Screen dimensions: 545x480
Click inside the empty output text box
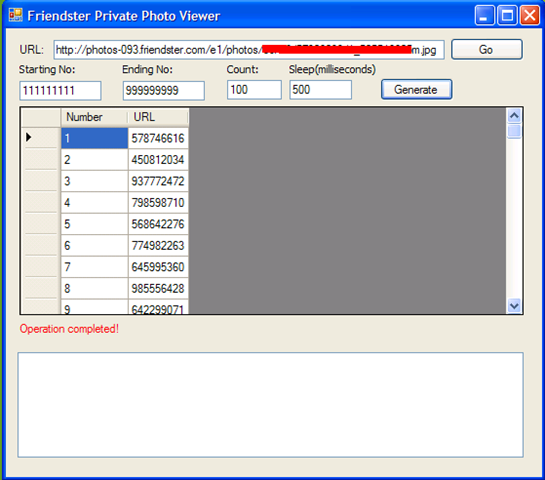coord(270,405)
